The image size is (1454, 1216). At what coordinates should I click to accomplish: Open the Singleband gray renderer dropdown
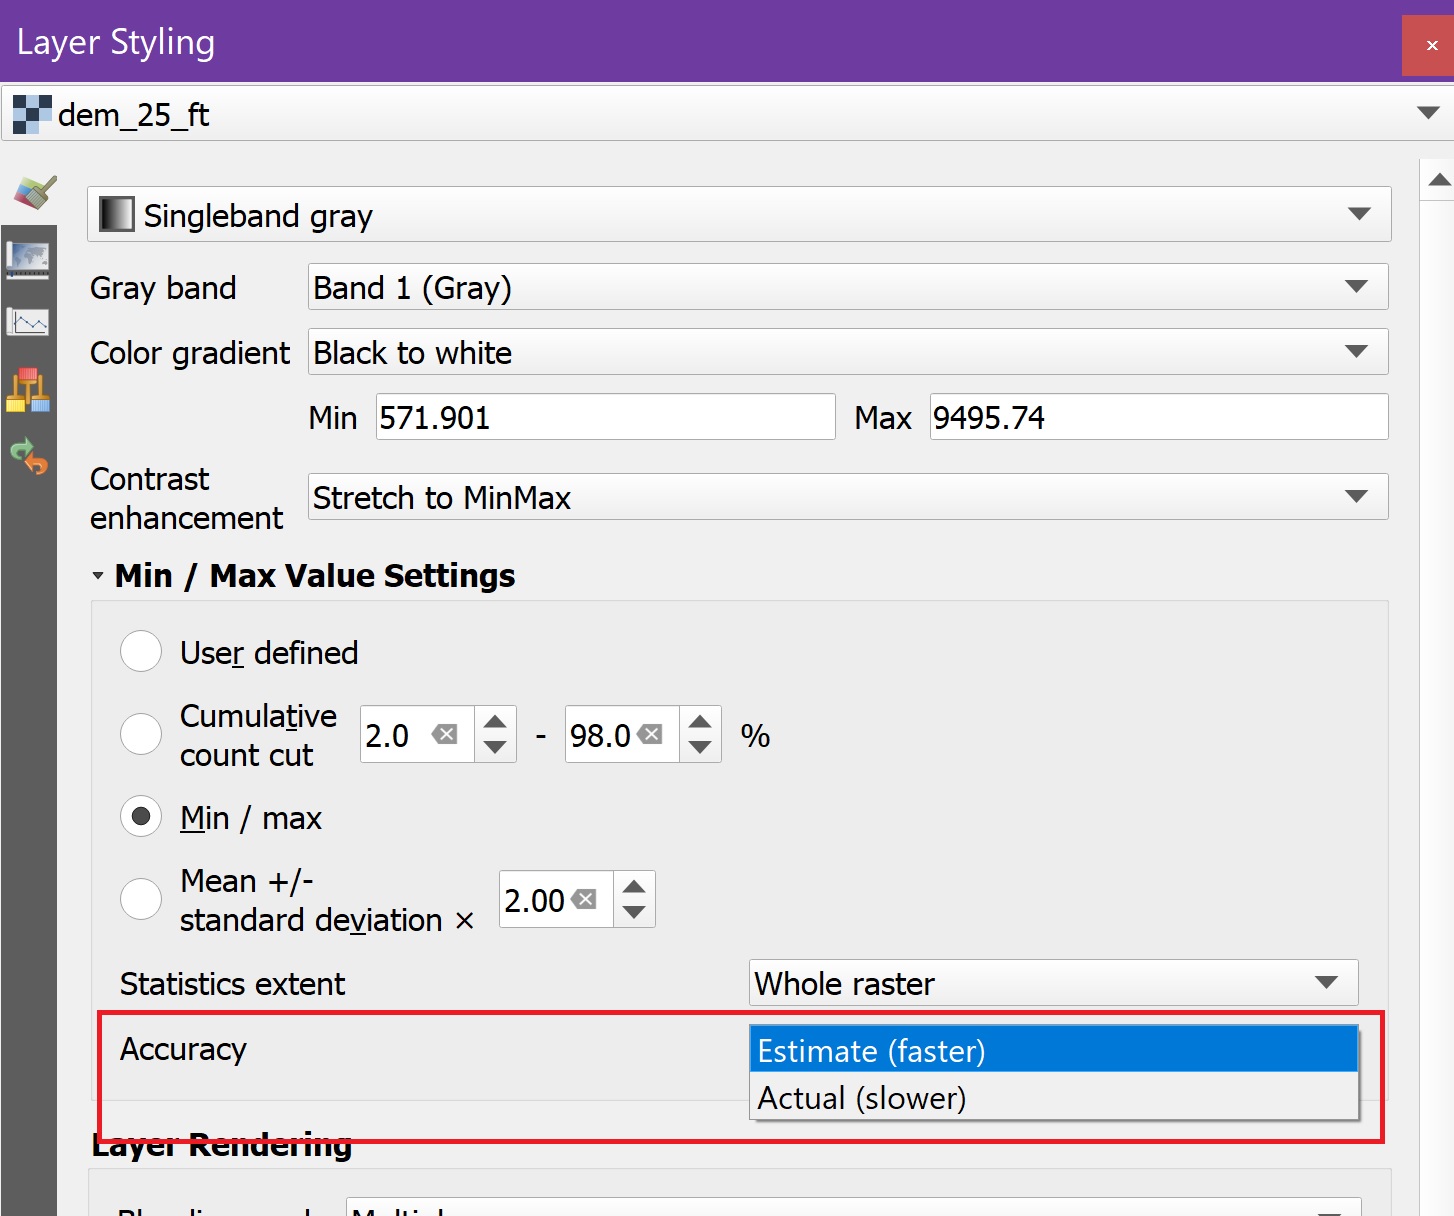[739, 214]
